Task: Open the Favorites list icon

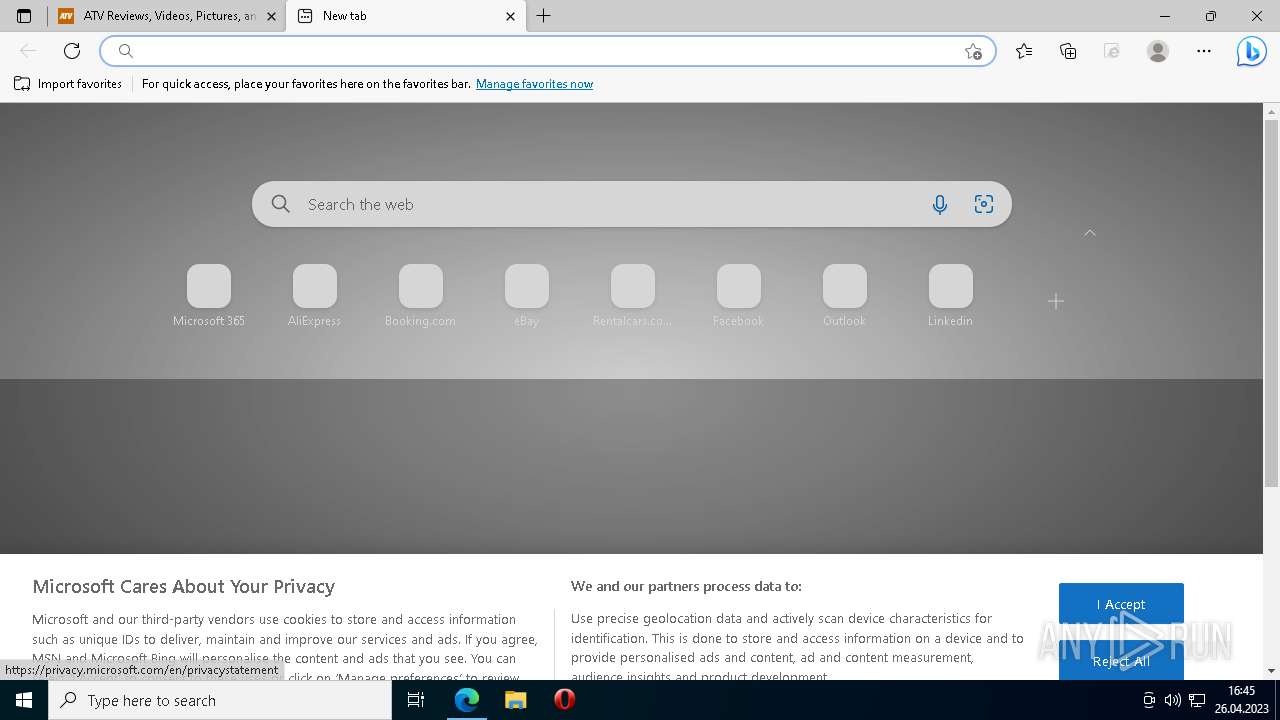Action: [1024, 51]
